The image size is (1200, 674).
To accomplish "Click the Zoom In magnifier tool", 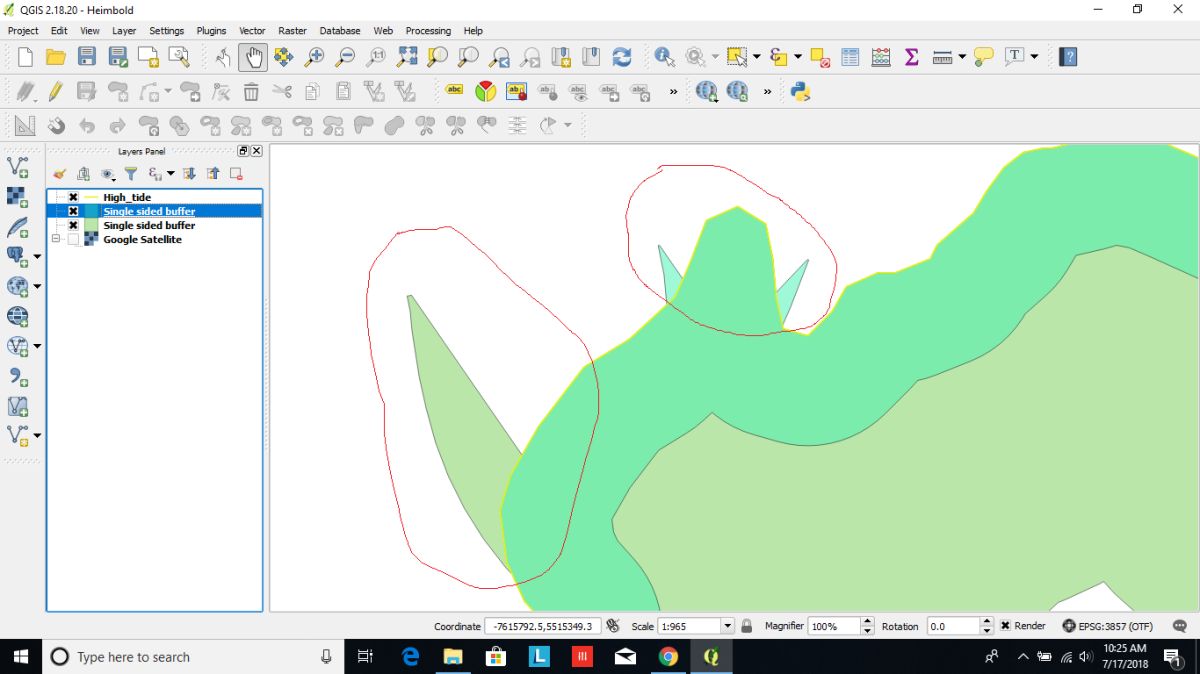I will point(315,57).
